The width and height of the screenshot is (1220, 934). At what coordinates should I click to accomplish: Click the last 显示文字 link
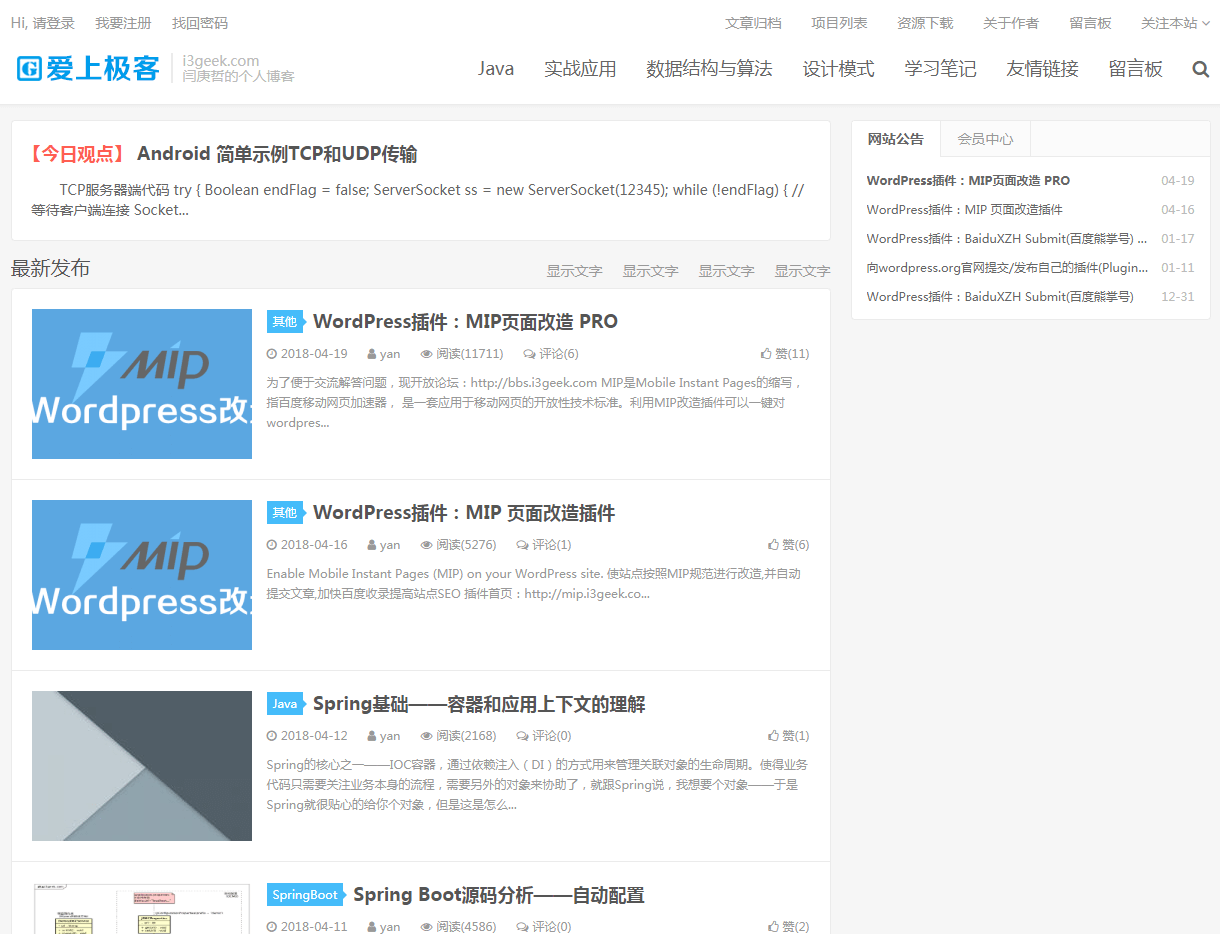coord(802,271)
